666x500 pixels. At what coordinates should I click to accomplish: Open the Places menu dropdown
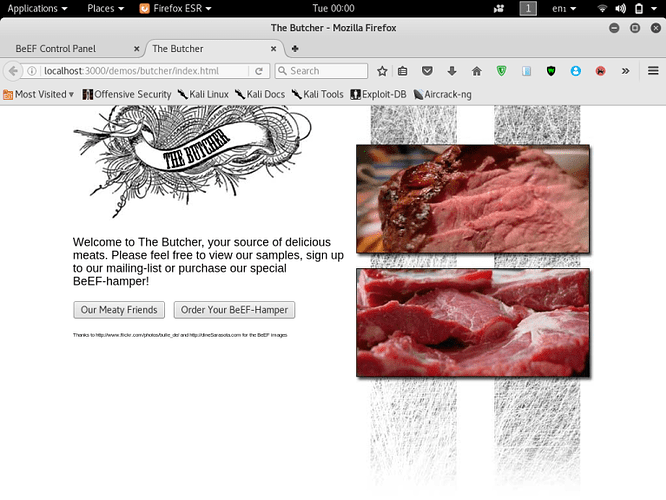click(105, 8)
